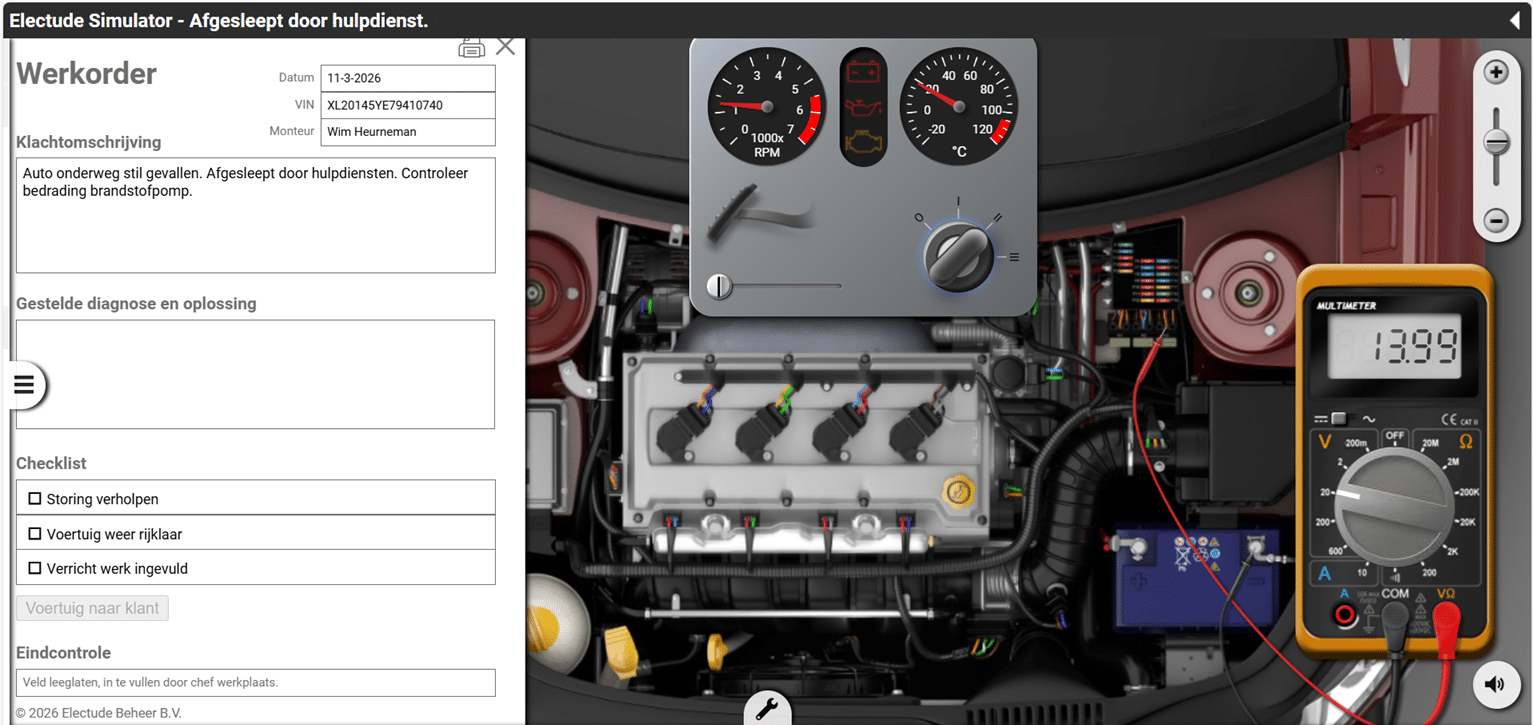Check the 'Storing verholpen' checkbox
Screen dimensions: 1533x725
point(35,498)
